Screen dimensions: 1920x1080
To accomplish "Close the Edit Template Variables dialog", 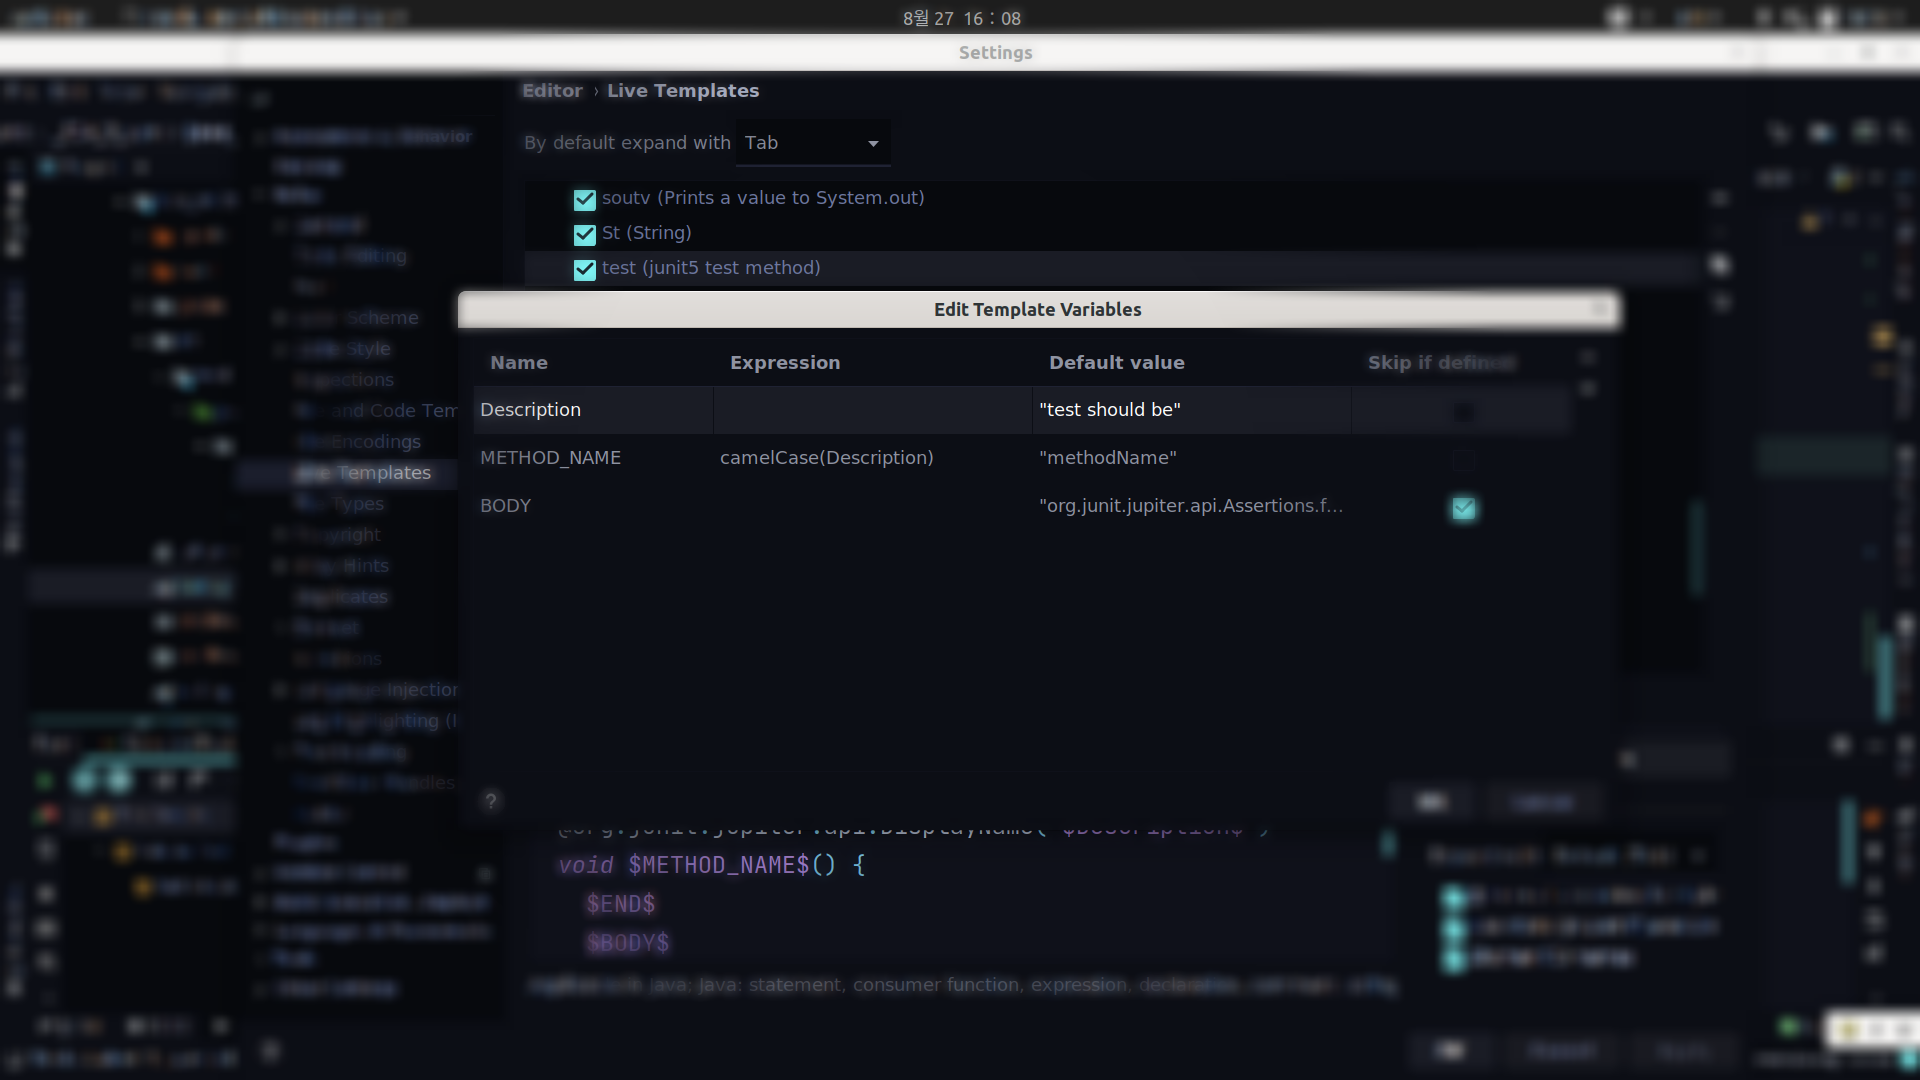I will coord(1602,309).
